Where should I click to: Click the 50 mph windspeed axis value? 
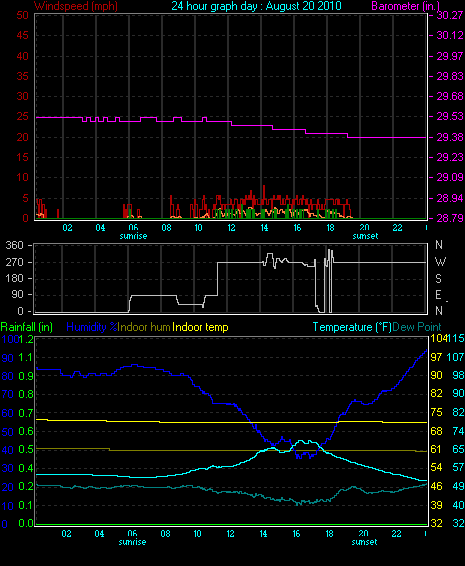coord(23,15)
